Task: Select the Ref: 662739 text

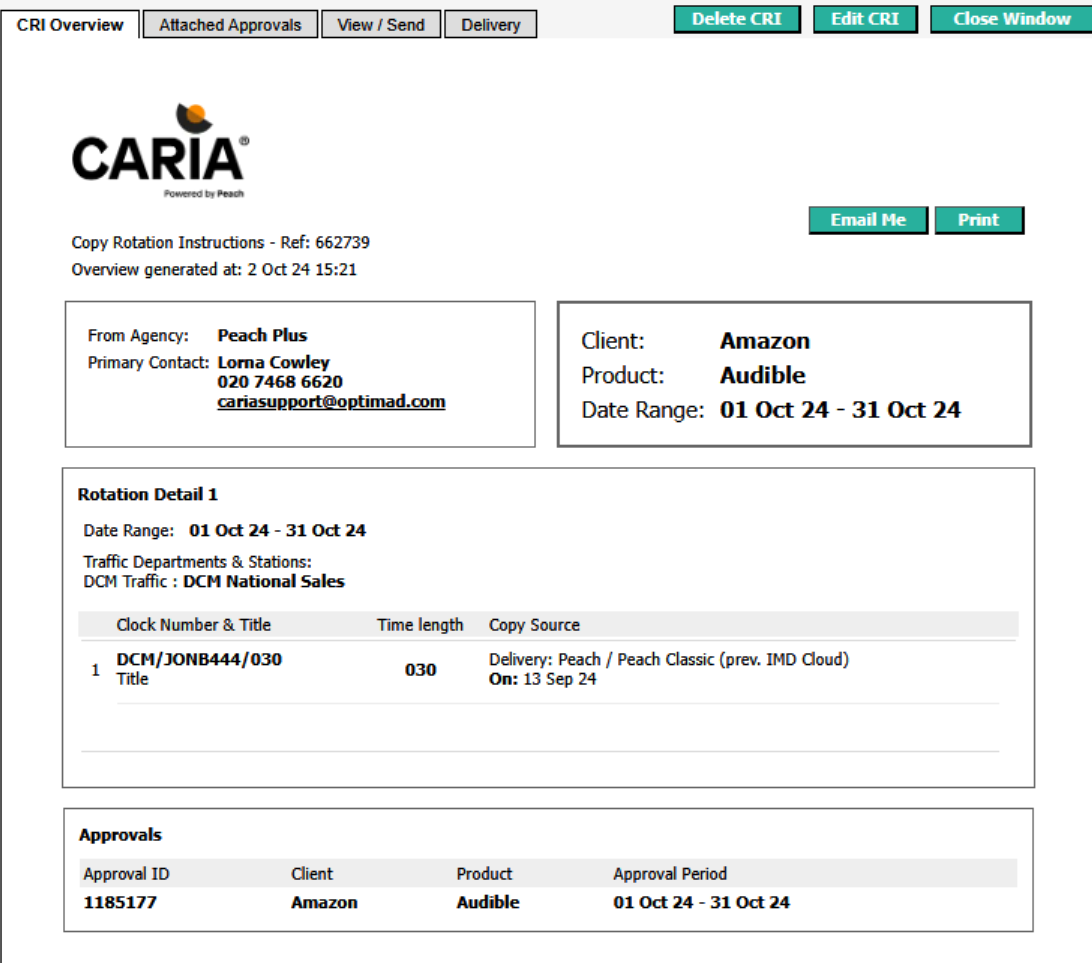Action: click(325, 242)
